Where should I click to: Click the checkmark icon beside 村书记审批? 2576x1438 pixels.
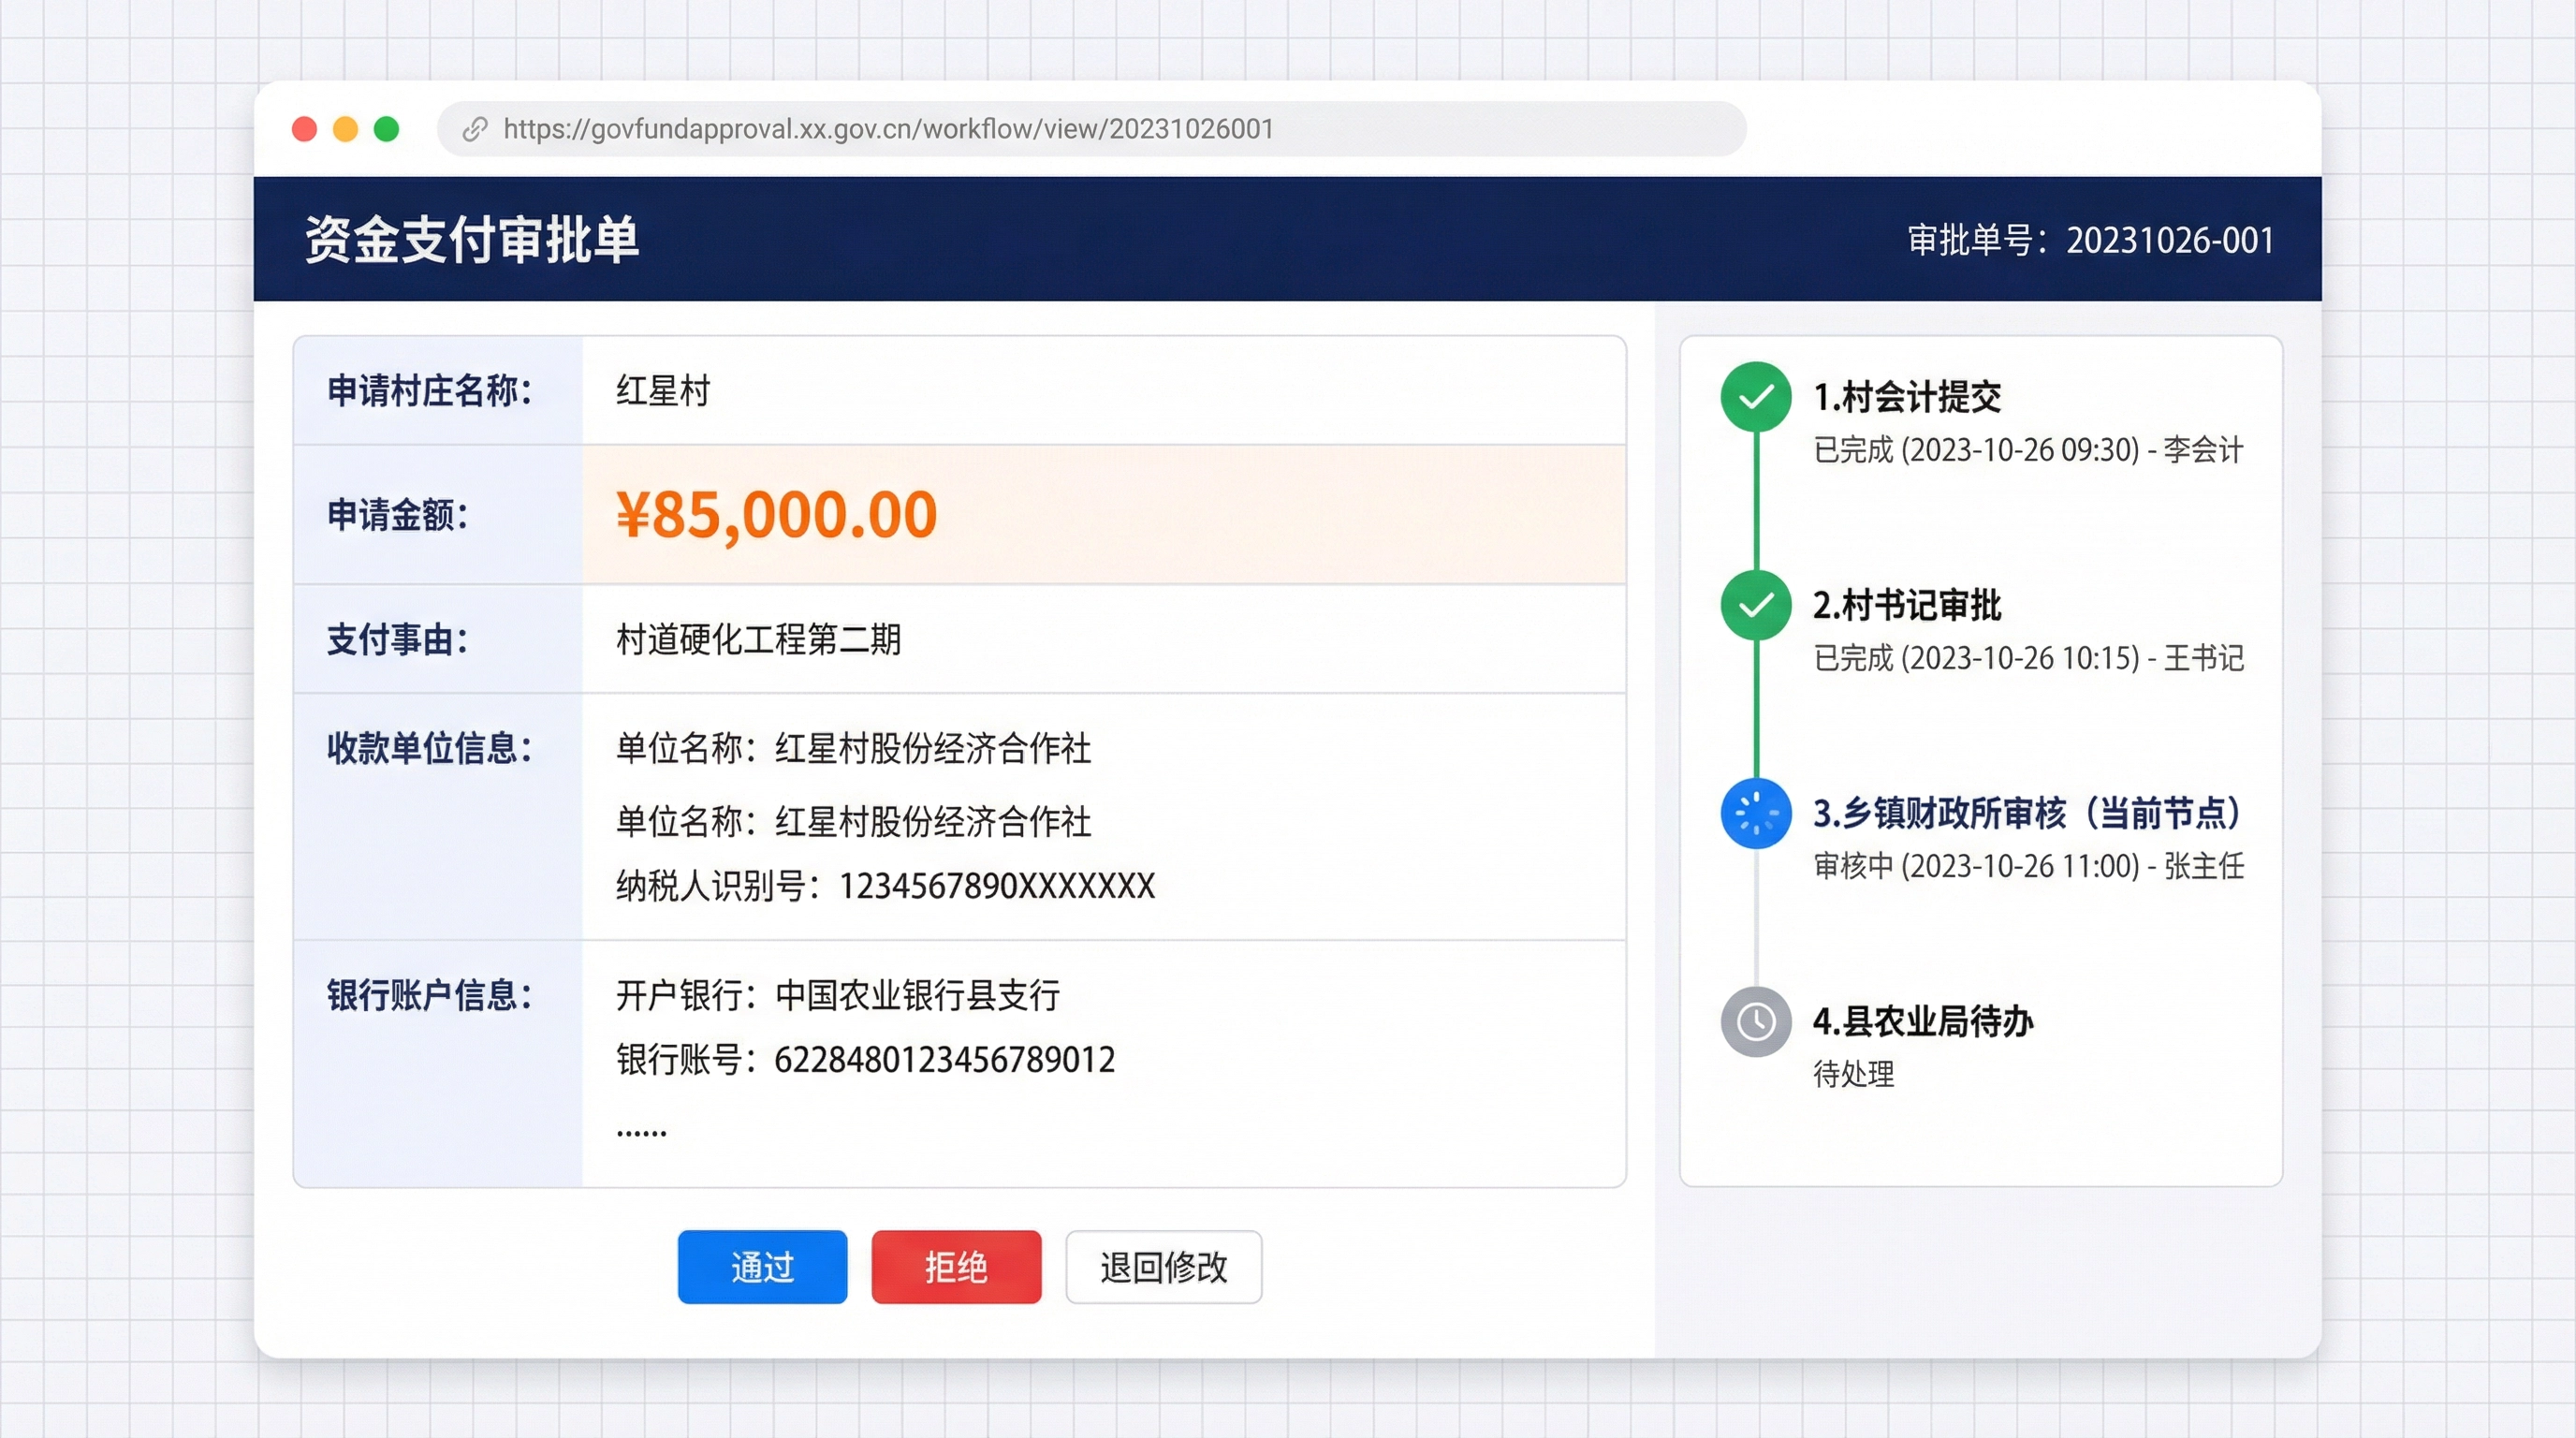coord(1755,605)
